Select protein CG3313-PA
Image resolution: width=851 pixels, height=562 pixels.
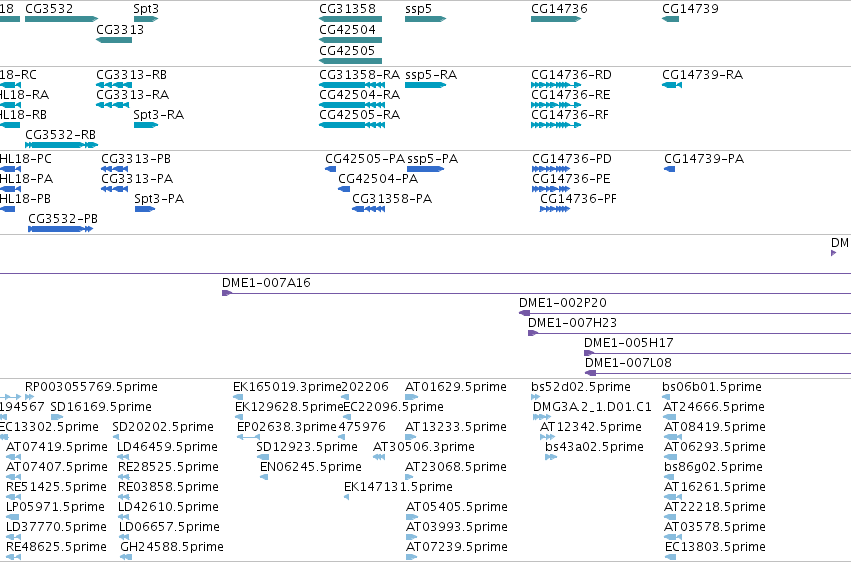click(137, 179)
